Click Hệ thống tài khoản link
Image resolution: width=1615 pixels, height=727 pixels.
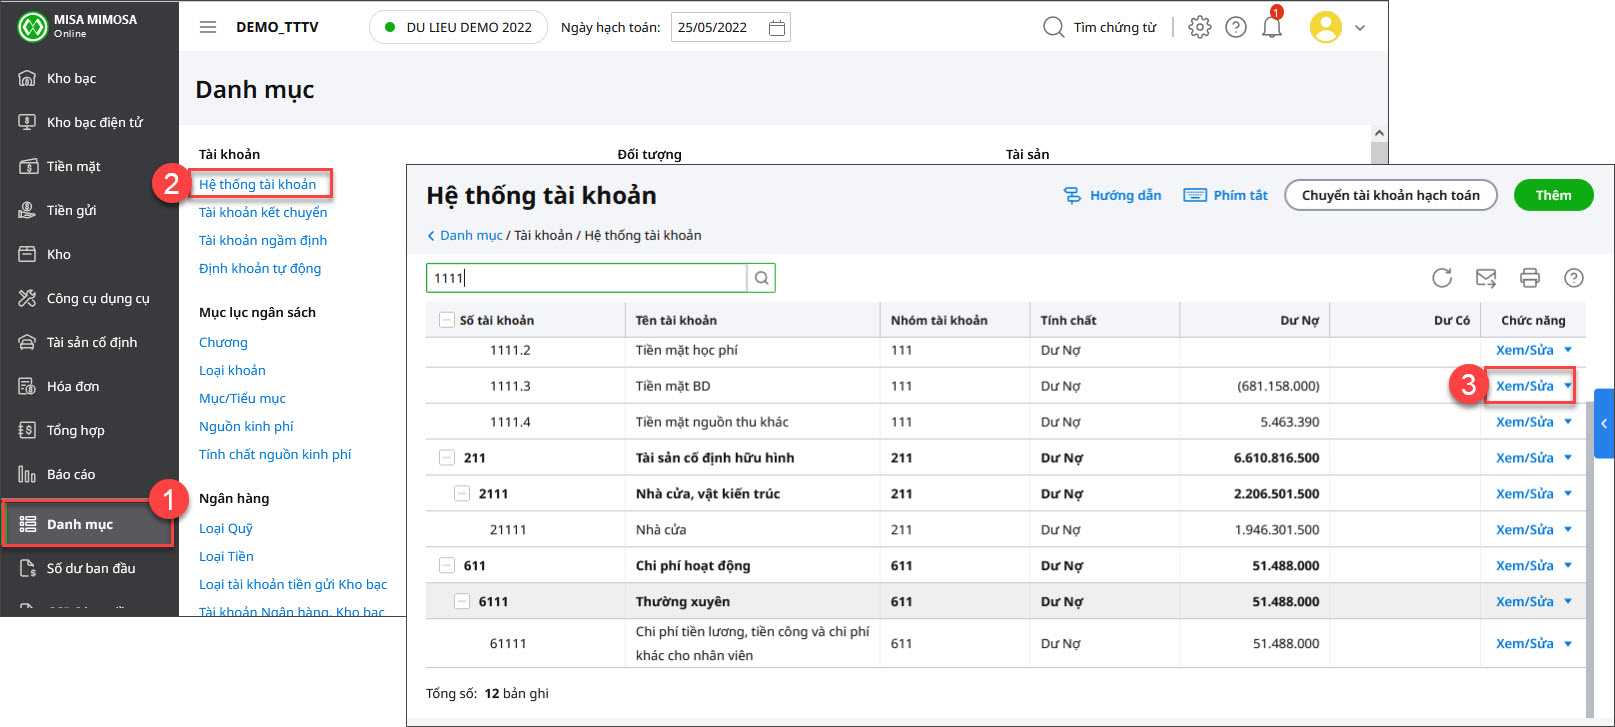point(257,184)
